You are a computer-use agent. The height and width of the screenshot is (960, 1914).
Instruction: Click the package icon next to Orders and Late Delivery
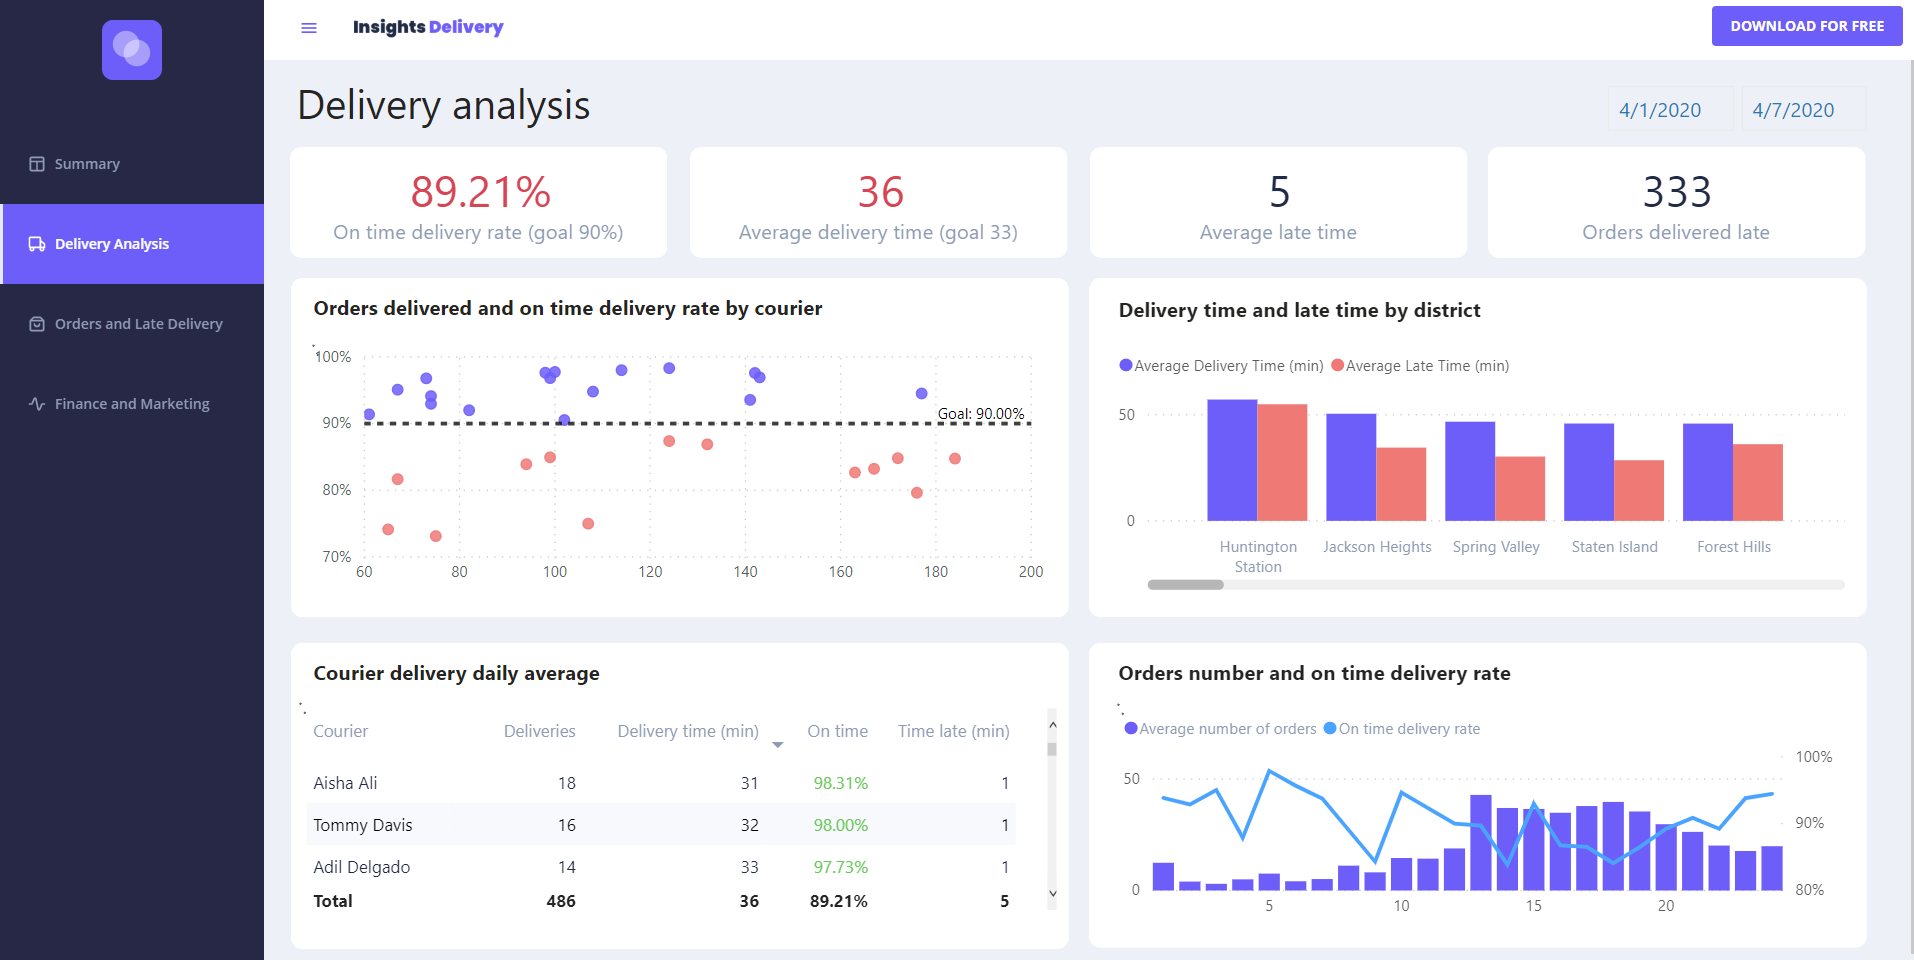[x=36, y=323]
